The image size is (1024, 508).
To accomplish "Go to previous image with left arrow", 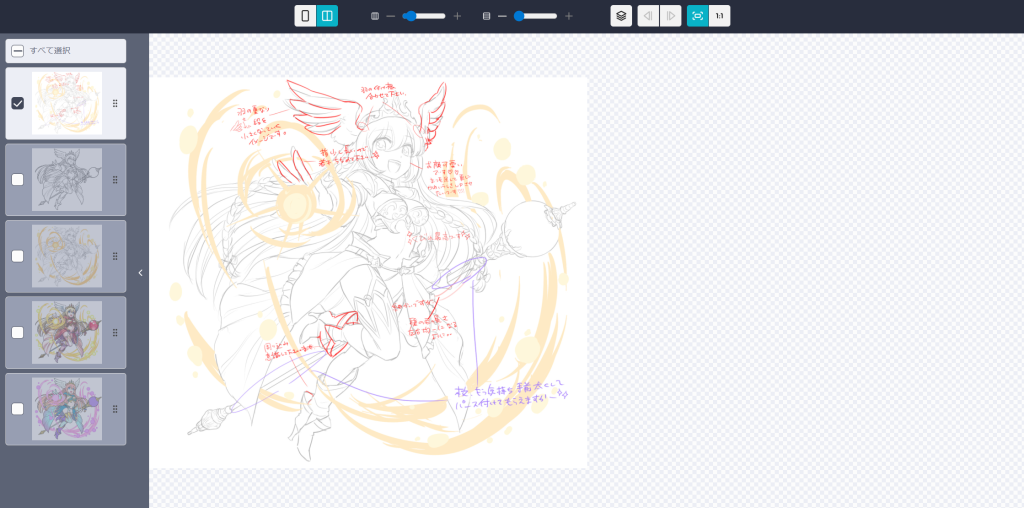I will 648,16.
